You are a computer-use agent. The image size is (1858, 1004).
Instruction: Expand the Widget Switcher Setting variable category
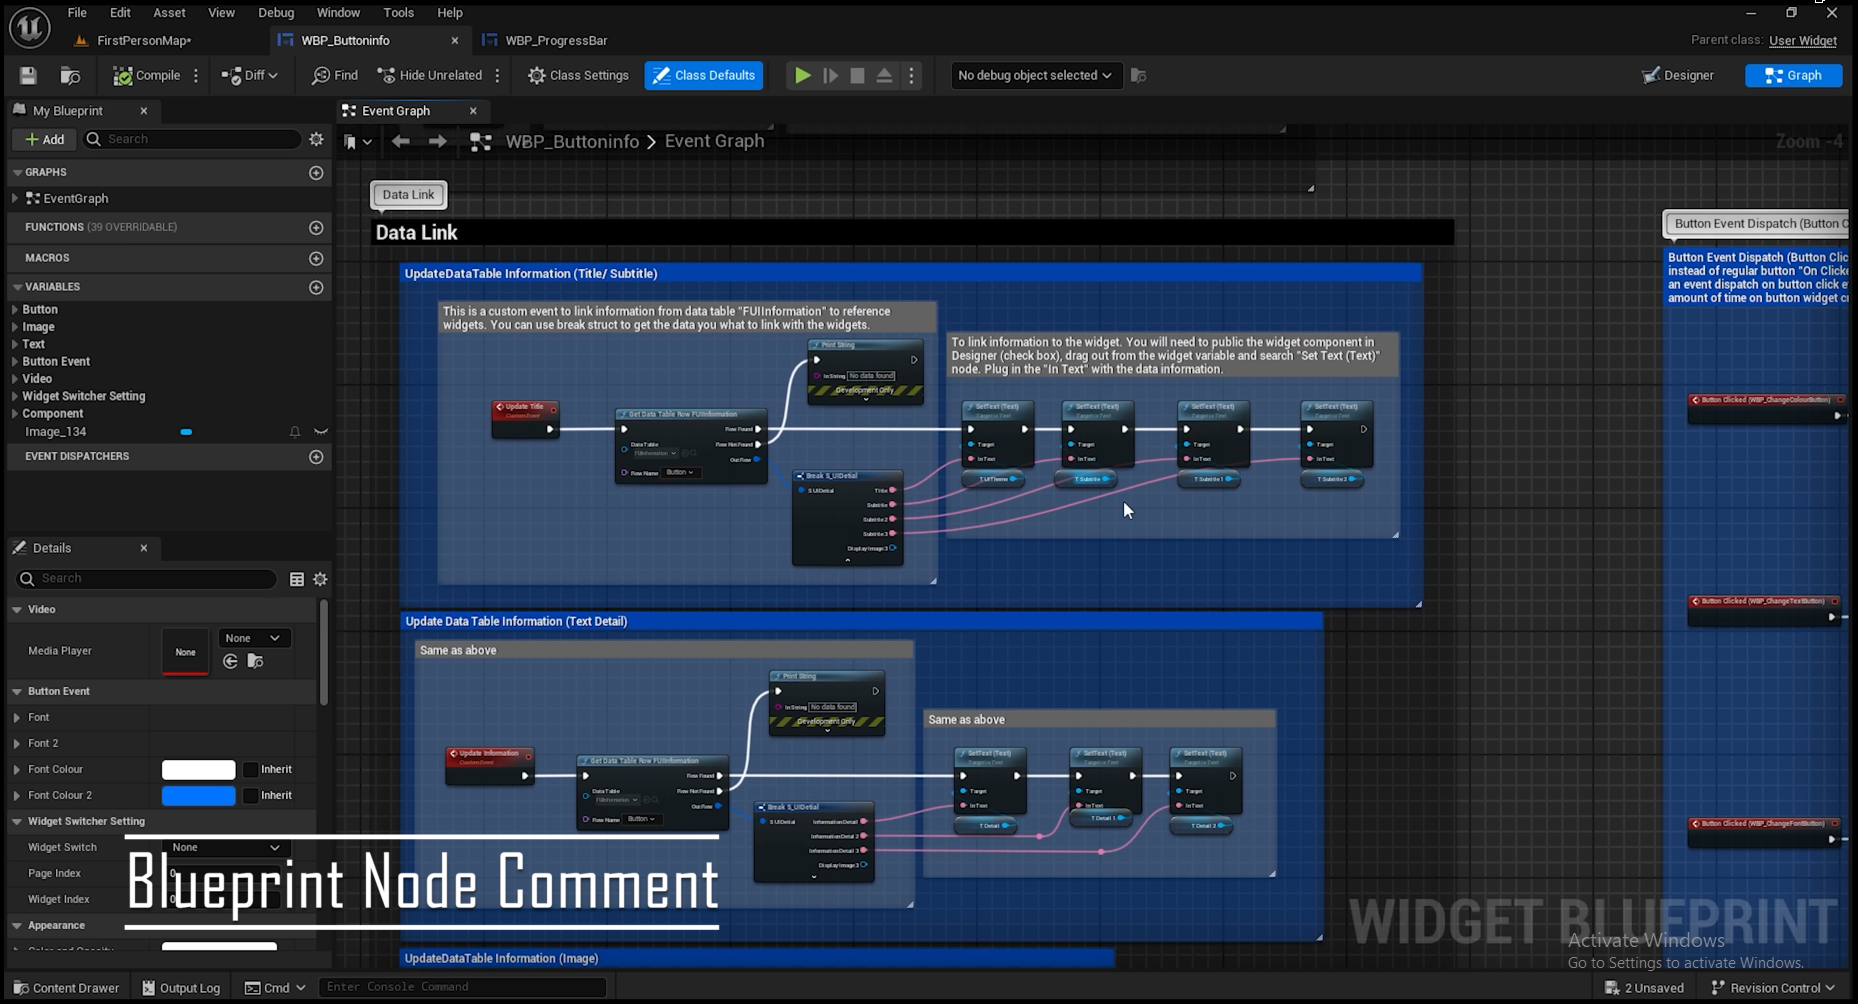(x=15, y=397)
